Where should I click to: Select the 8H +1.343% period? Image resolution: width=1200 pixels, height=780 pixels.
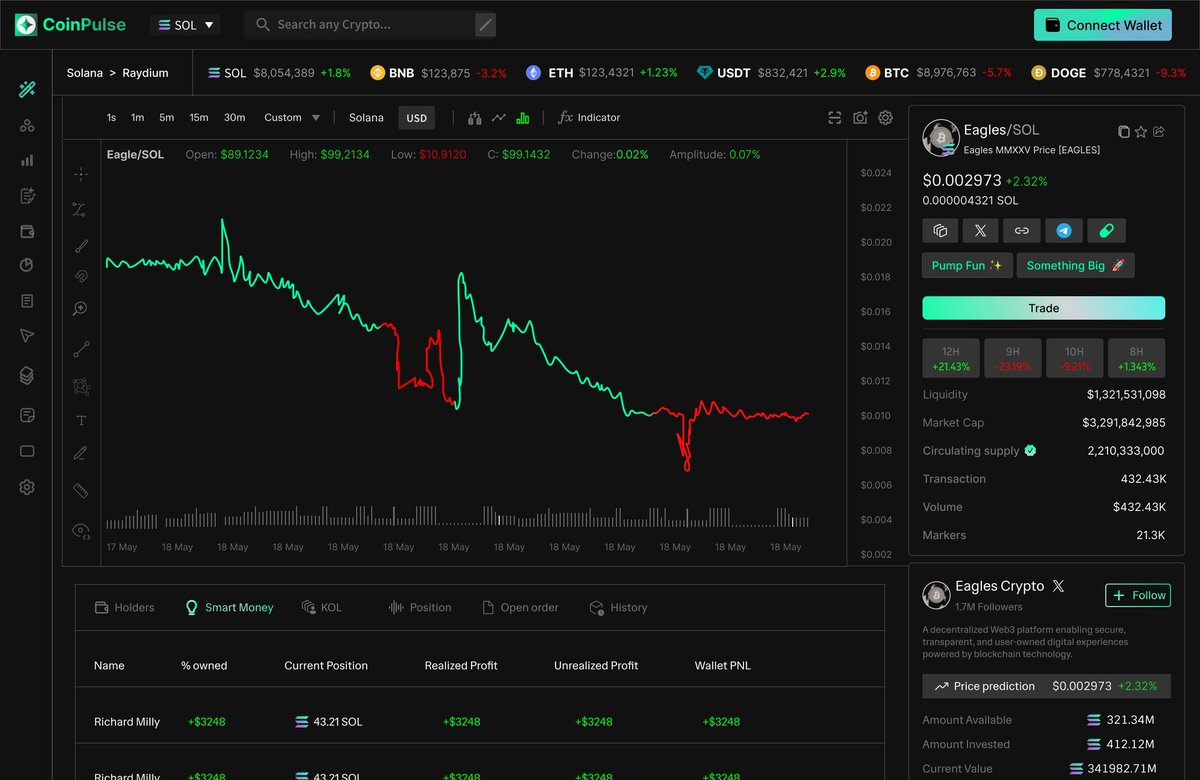click(1136, 358)
